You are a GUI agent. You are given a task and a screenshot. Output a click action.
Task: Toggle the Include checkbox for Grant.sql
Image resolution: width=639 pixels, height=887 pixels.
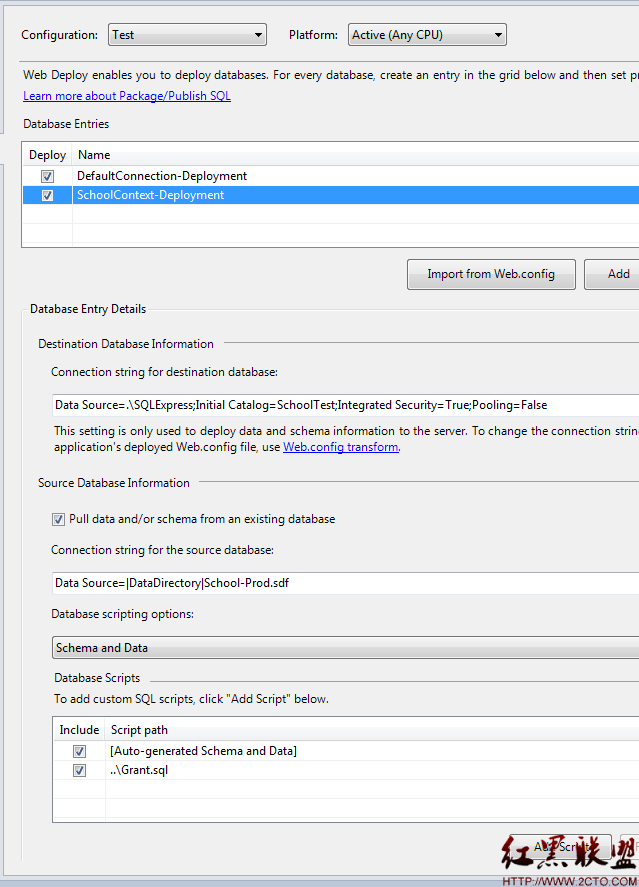pyautogui.click(x=79, y=771)
